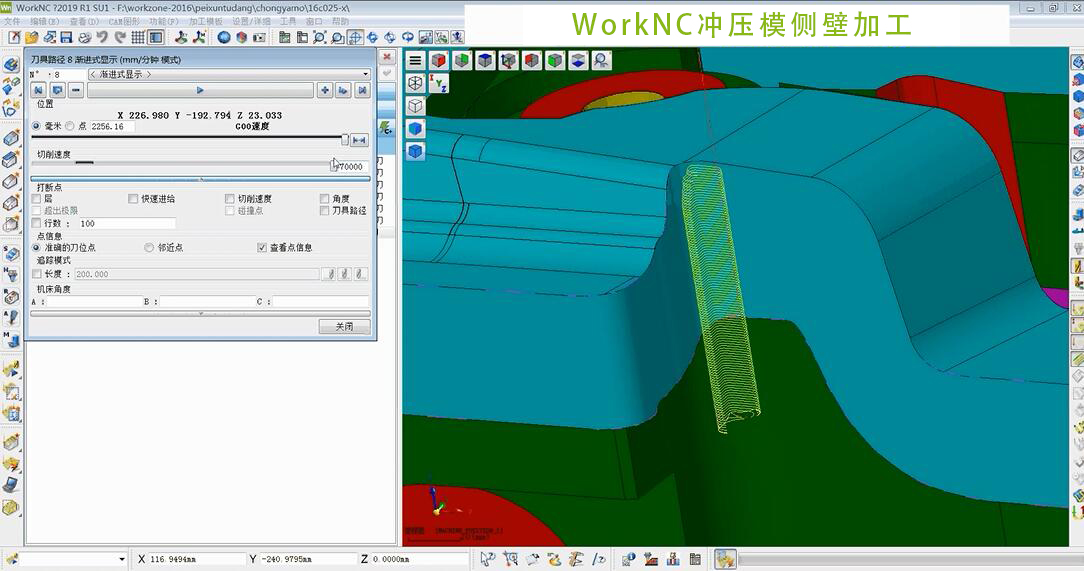Switch to plain wireframe cube display
Viewport: 1084px width, 571px height.
click(415, 106)
